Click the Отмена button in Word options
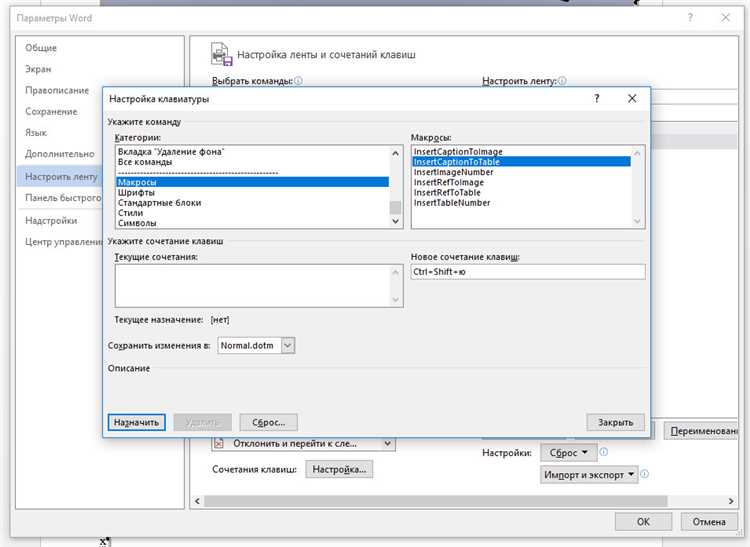Viewport: 750px width, 547px height. tap(709, 522)
